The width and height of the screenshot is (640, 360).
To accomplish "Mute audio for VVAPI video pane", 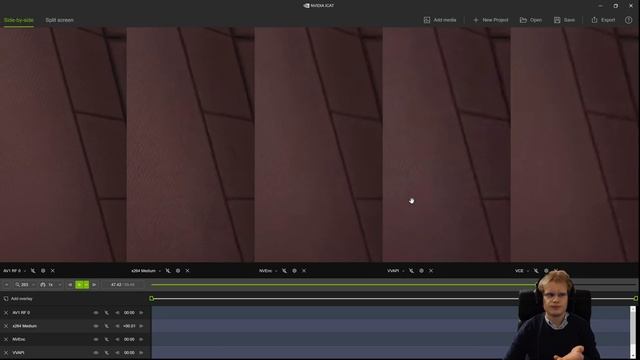I will click(x=411, y=271).
